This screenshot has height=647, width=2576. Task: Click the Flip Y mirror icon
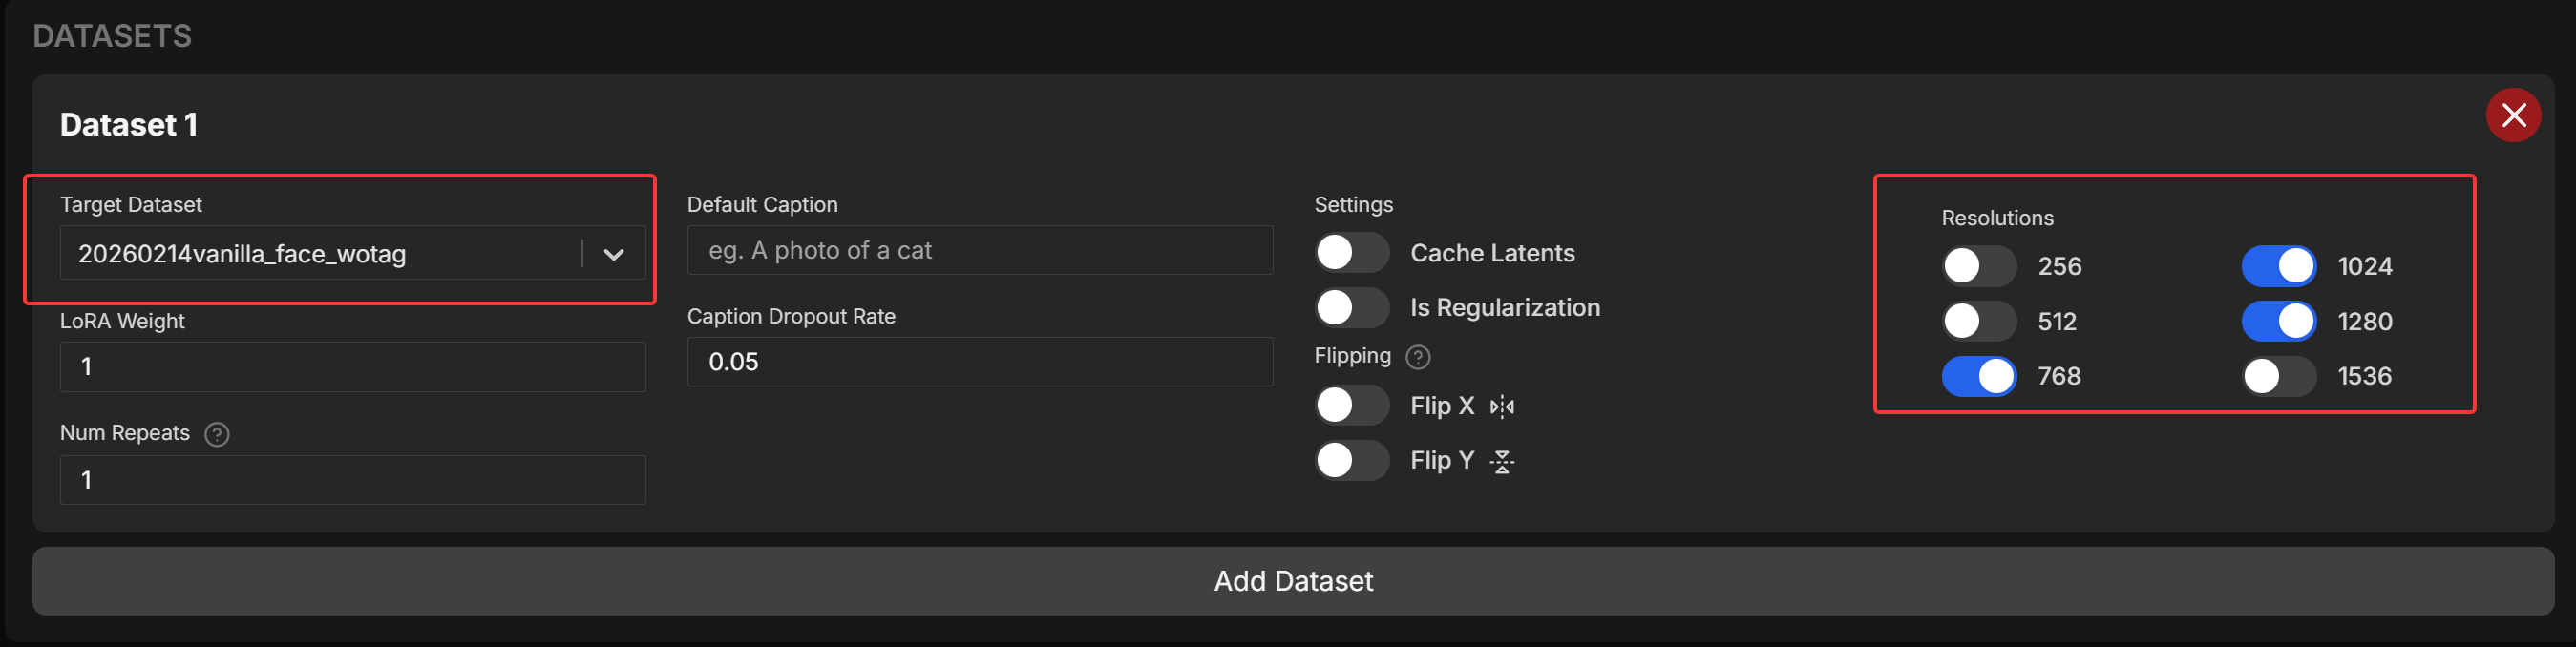click(1502, 461)
